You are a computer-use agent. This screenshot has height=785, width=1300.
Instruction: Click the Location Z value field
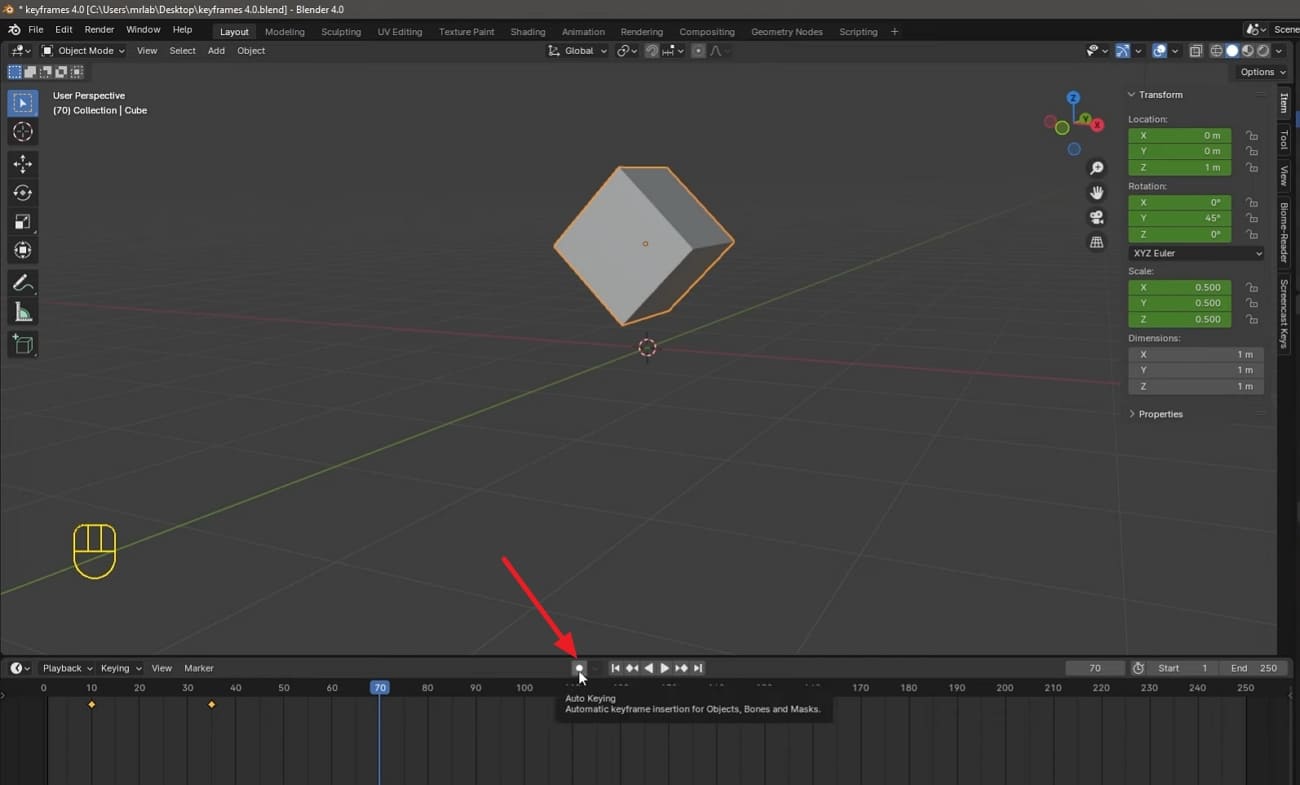pyautogui.click(x=1180, y=167)
